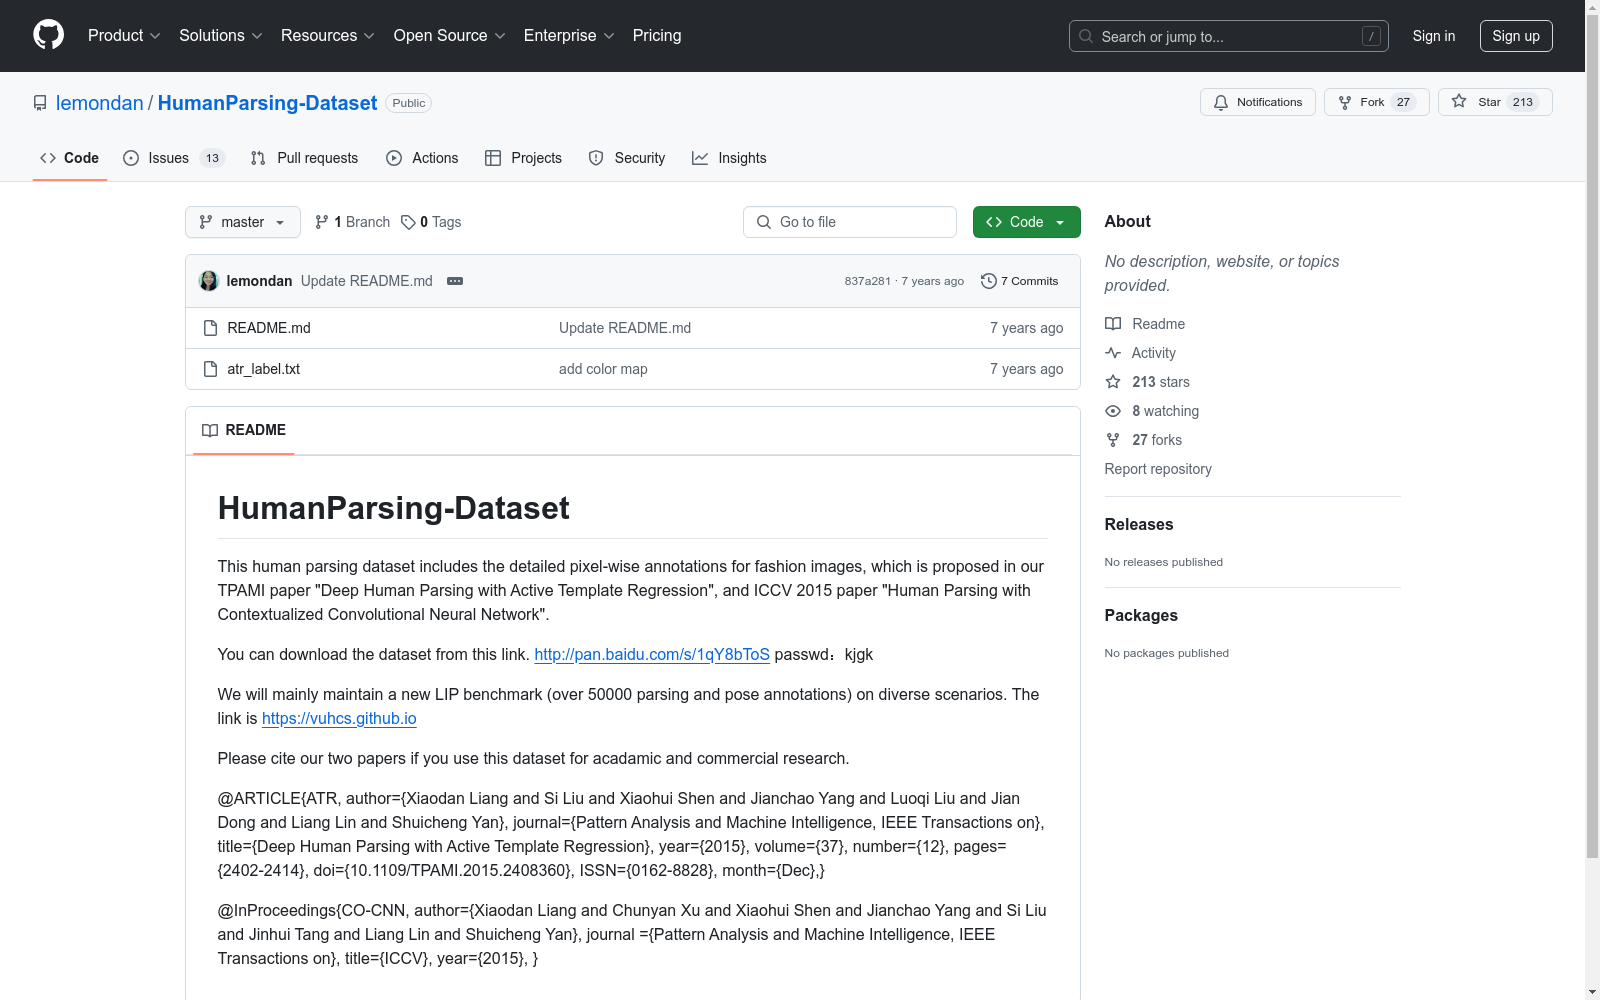
Task: Click the repository icon beside lemondan
Action: [x=40, y=103]
